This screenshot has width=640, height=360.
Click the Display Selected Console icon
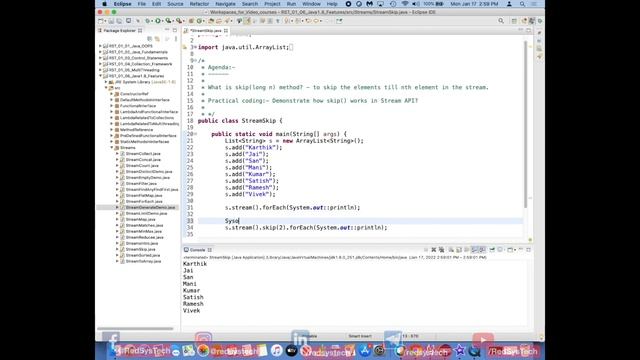point(501,249)
